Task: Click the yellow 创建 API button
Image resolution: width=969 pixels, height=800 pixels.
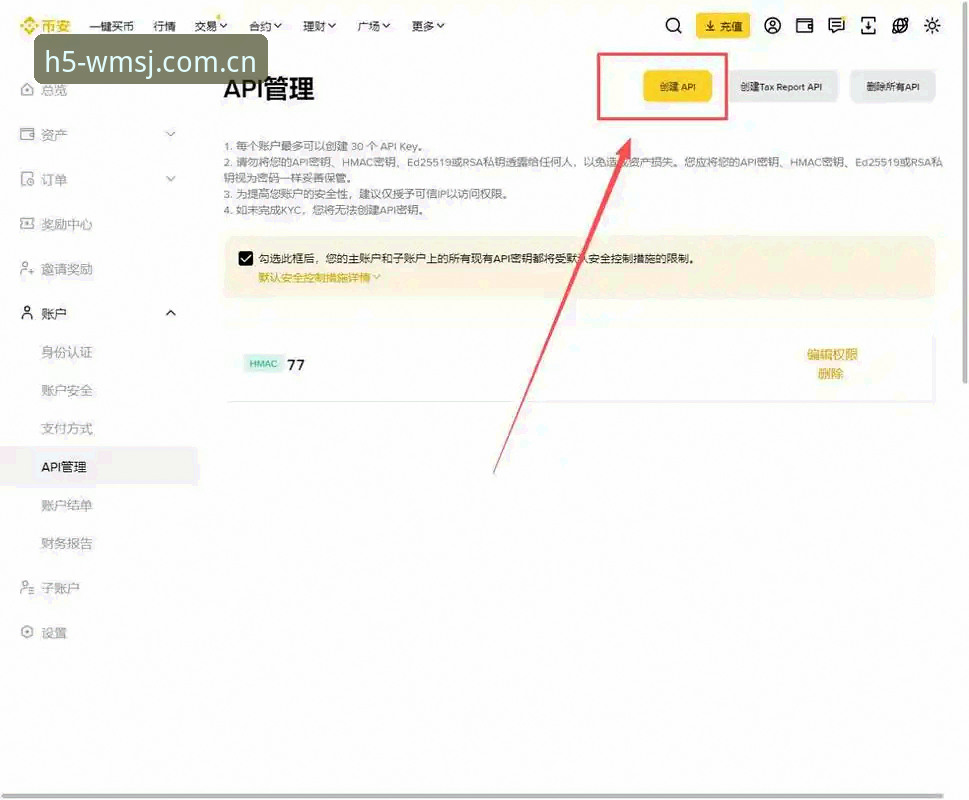Action: tap(677, 86)
